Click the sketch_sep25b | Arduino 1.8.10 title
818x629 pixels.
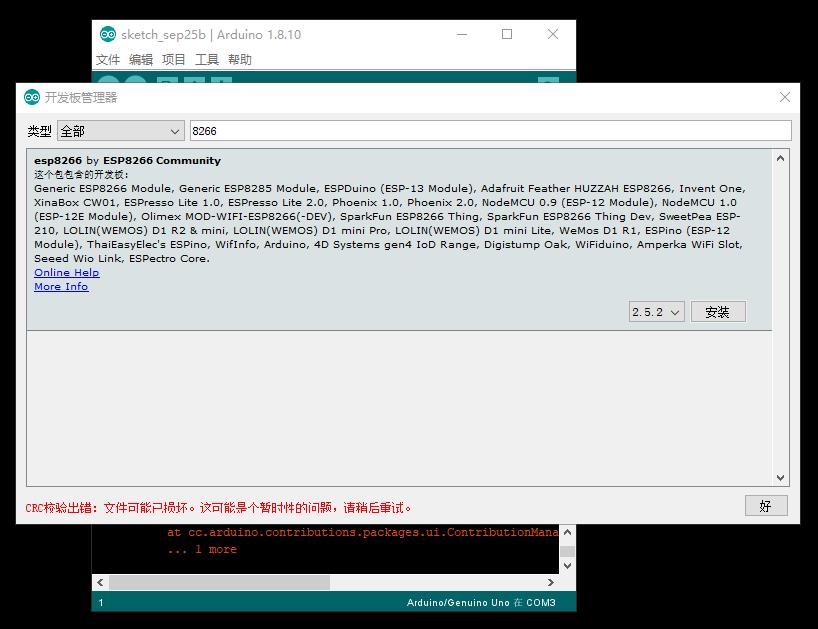coord(211,34)
